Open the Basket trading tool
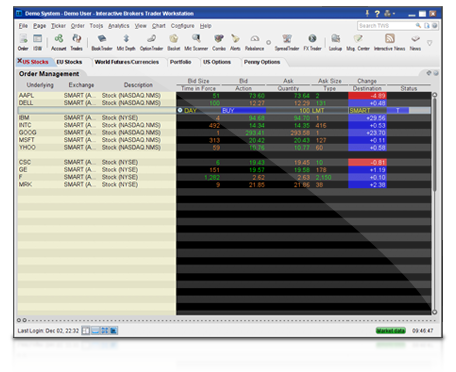456x372 pixels. click(x=174, y=42)
